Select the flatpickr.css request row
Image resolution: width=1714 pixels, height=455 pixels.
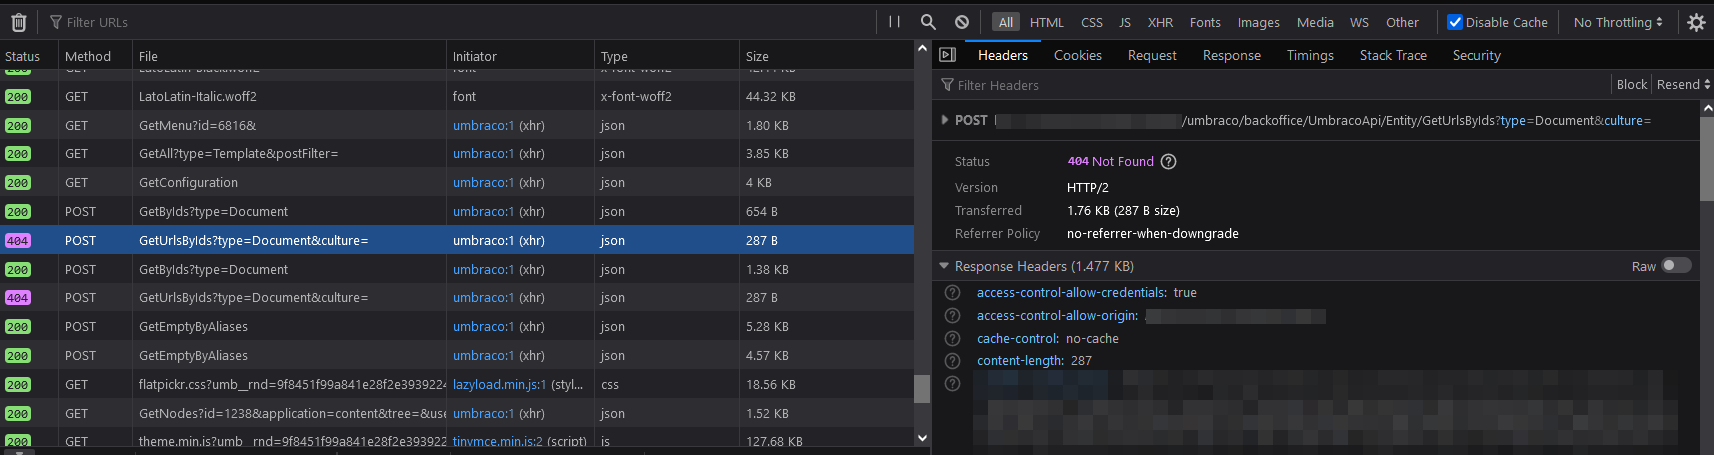(x=457, y=385)
